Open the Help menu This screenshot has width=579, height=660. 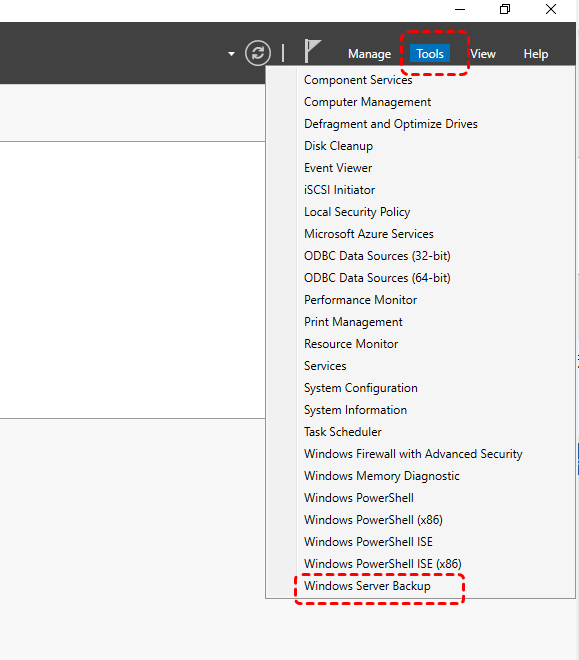point(536,54)
